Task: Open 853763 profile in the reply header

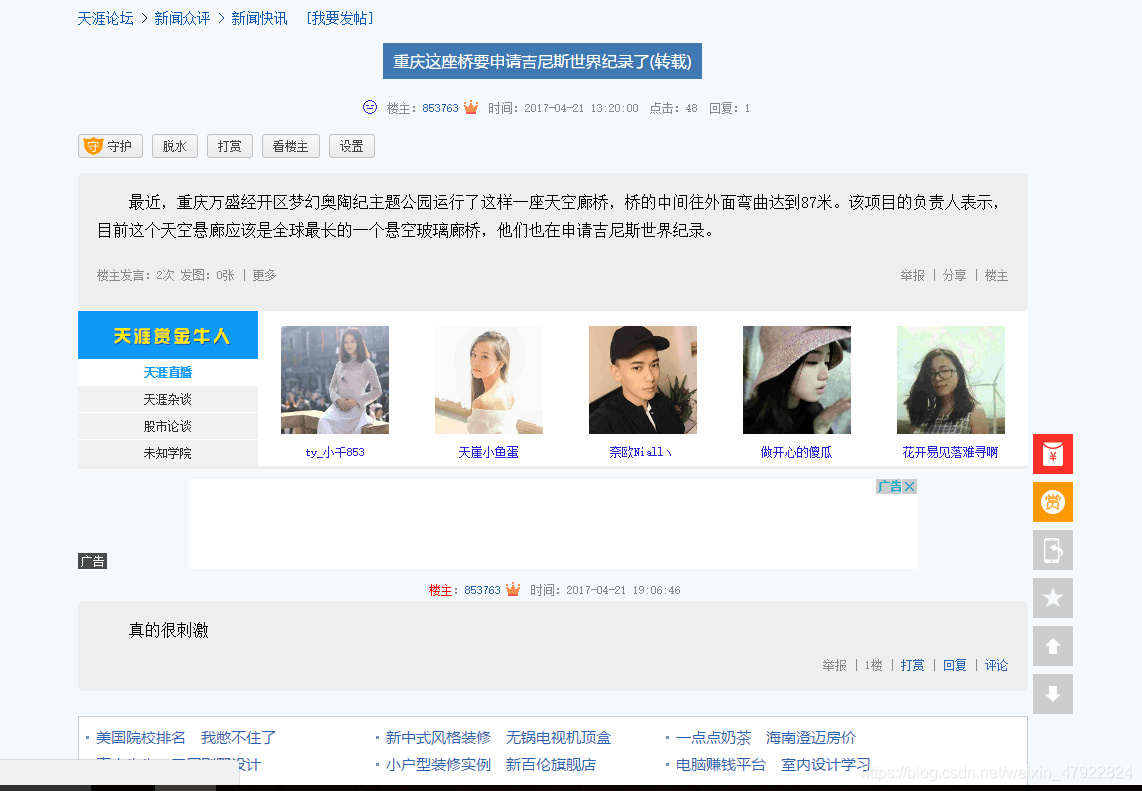Action: (x=483, y=590)
